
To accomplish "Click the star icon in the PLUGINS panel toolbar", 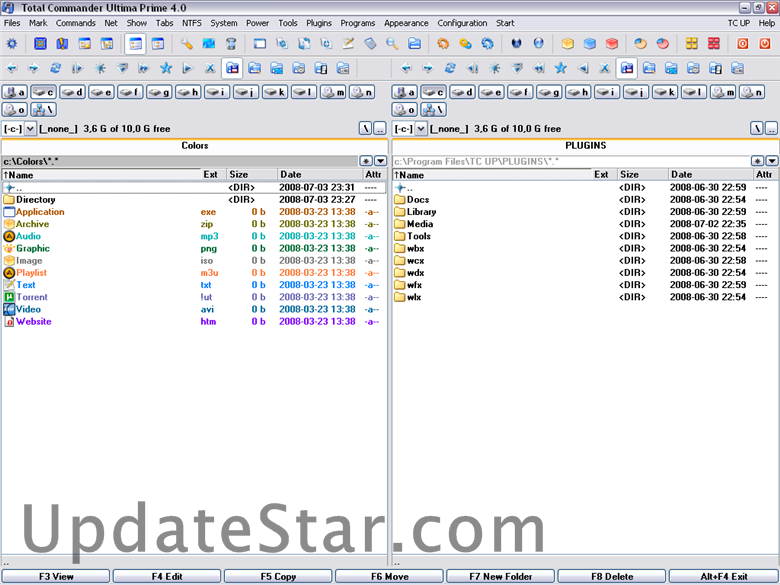I will [561, 68].
